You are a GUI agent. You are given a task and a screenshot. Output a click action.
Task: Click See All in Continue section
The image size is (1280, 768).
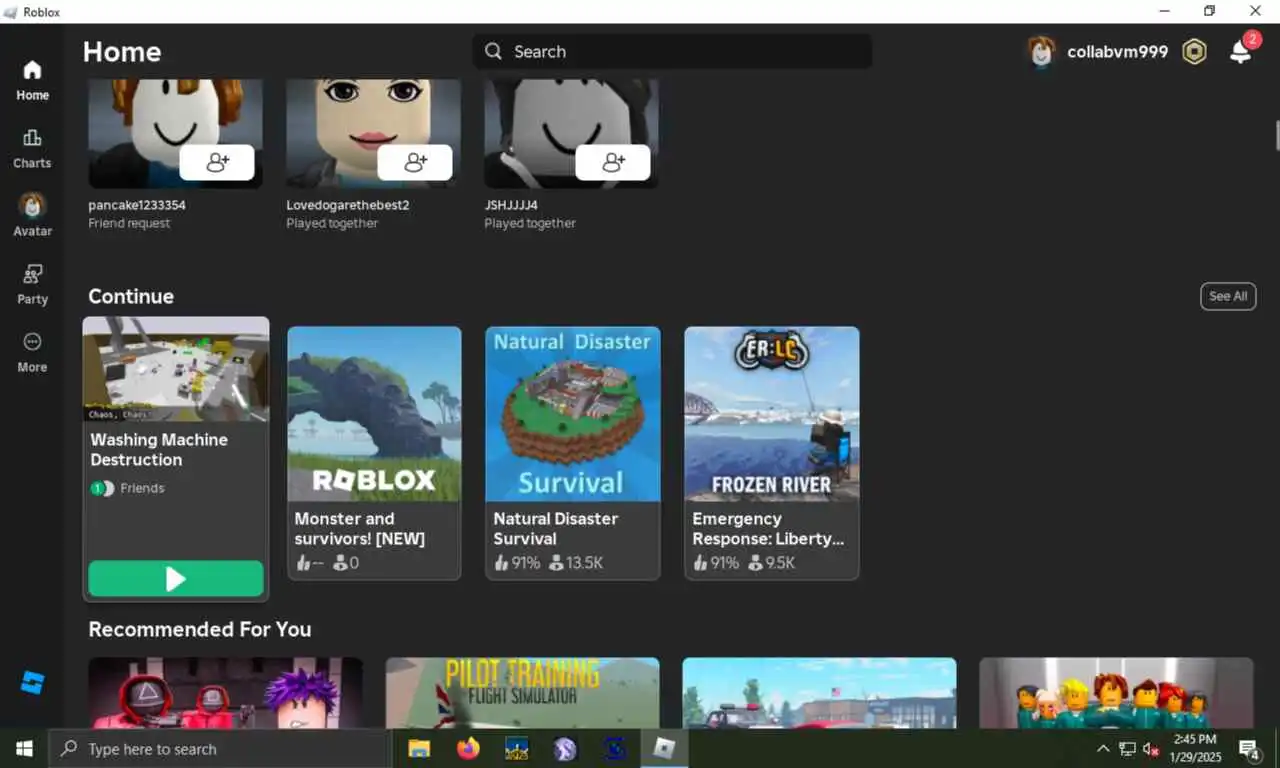[1228, 296]
